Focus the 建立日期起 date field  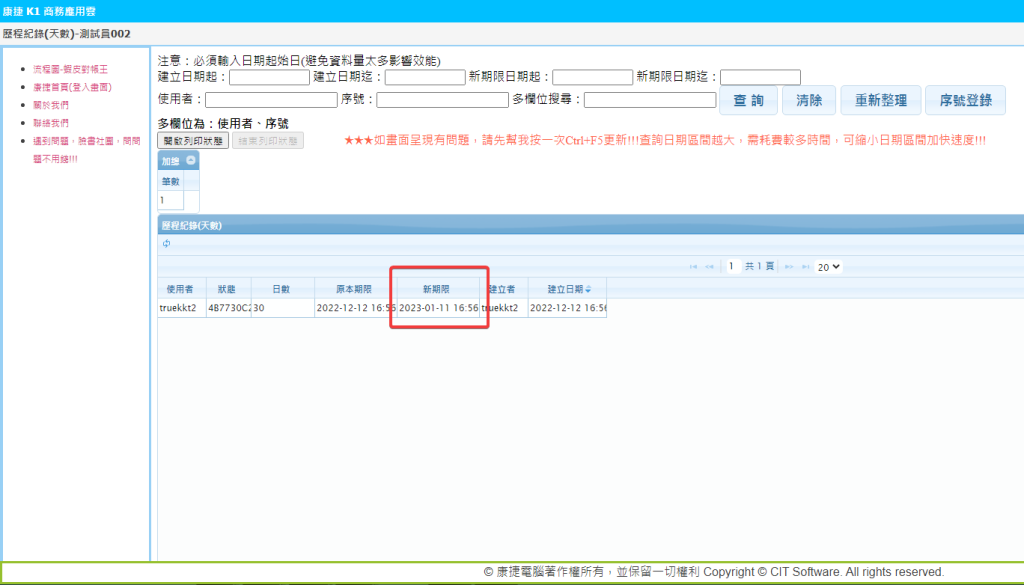[x=269, y=77]
